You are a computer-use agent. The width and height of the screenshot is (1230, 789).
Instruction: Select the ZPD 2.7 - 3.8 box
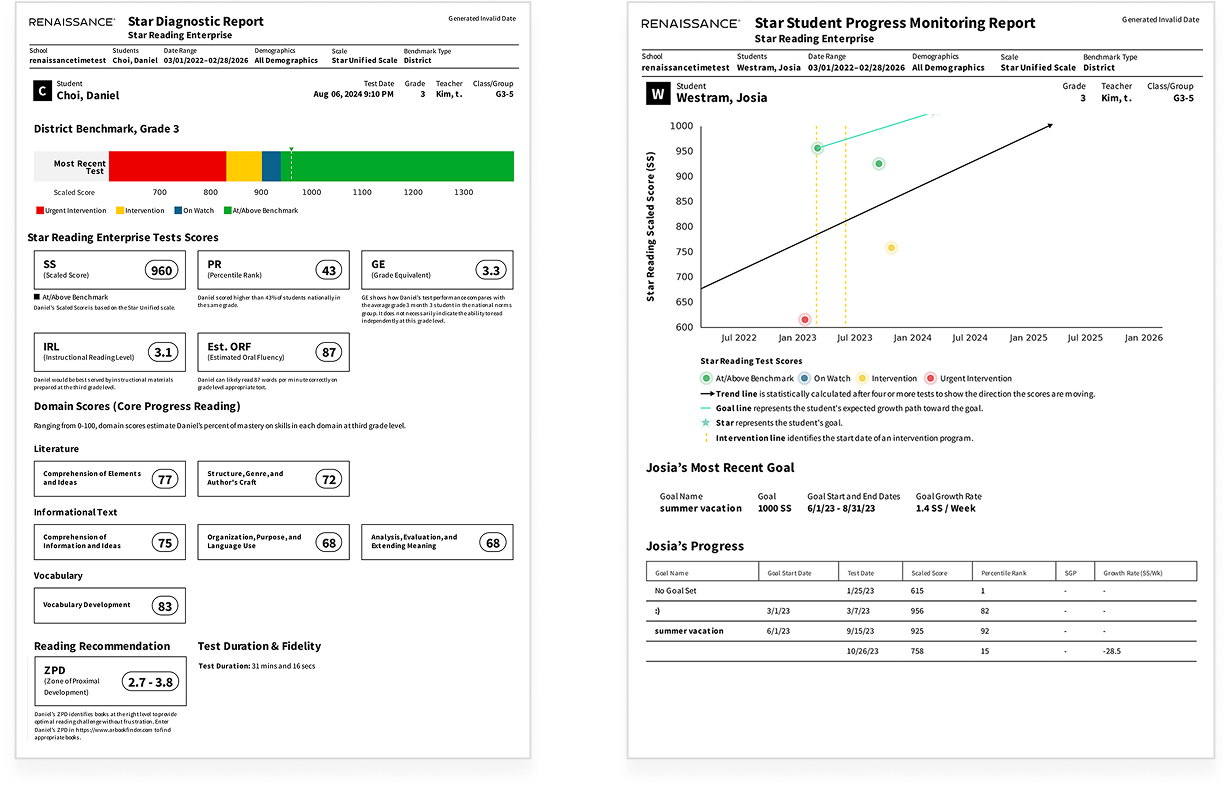(110, 681)
